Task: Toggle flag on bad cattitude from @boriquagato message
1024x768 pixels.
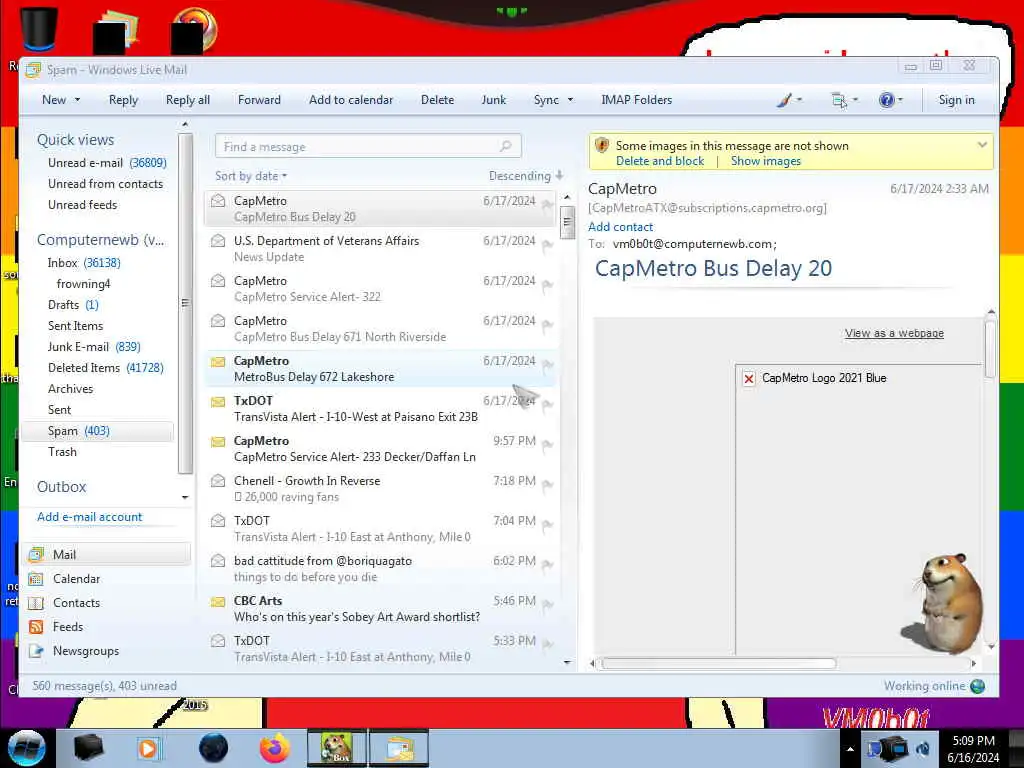Action: coord(547,565)
